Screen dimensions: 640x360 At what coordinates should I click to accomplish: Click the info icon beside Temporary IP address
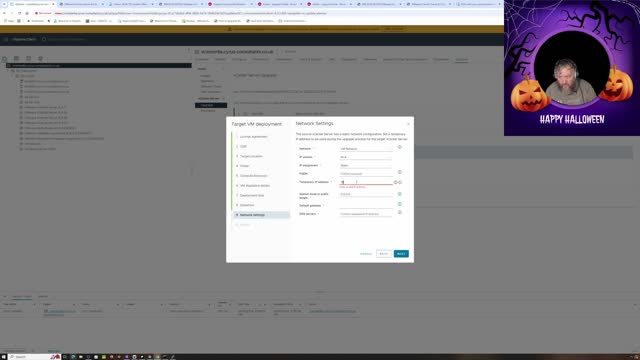(400, 182)
